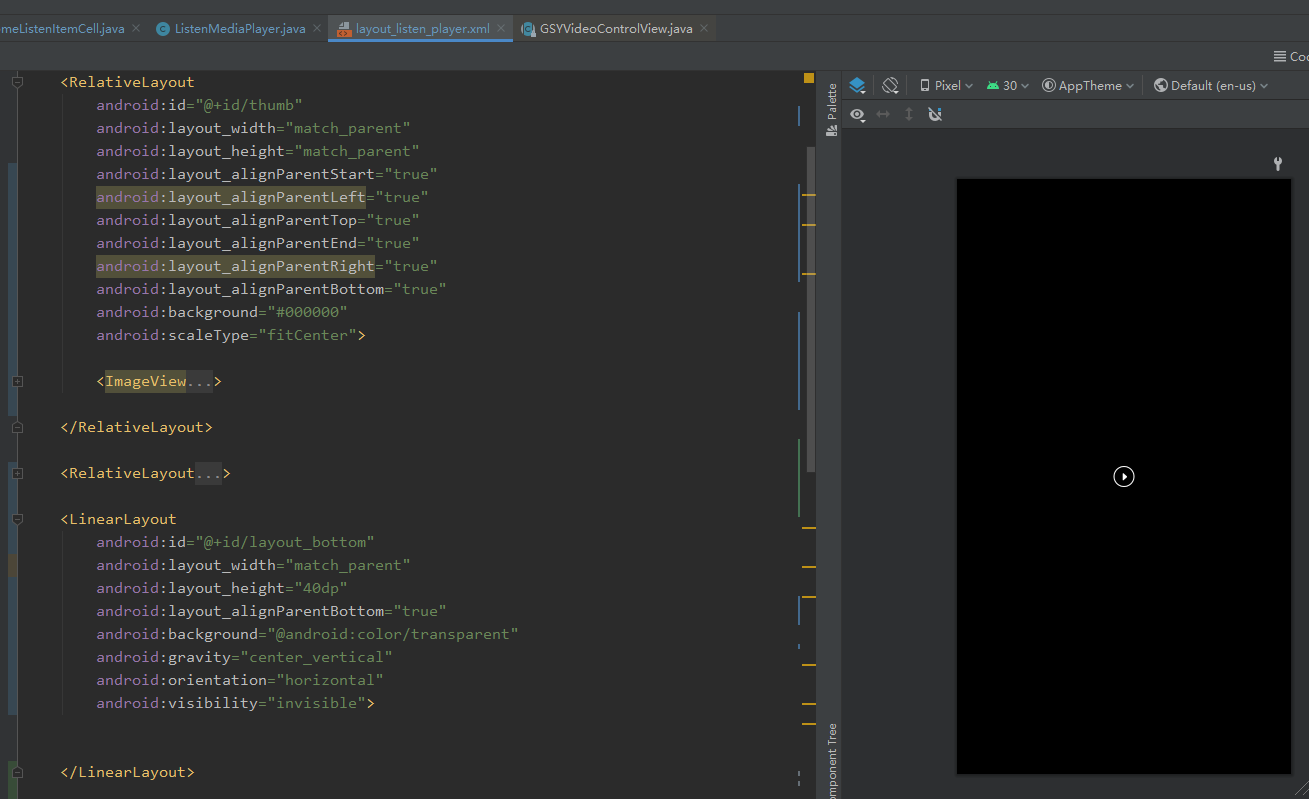The width and height of the screenshot is (1309, 799).
Task: Click the expand horizontally arrow icon
Action: point(883,115)
